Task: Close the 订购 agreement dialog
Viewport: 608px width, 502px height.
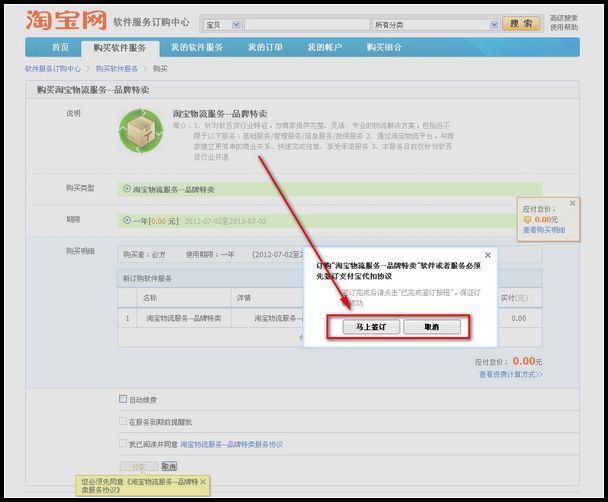Action: [488, 255]
